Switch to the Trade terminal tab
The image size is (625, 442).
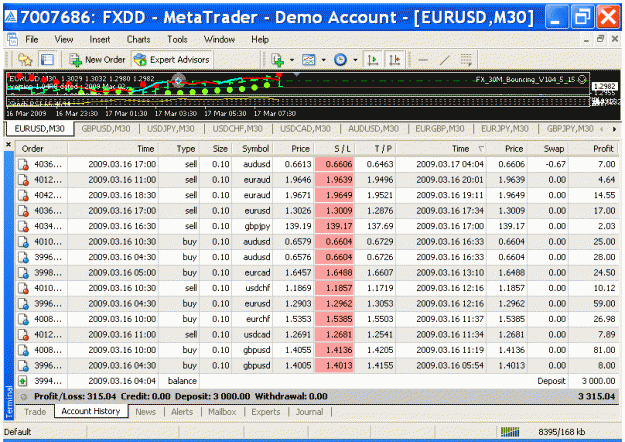coord(35,412)
